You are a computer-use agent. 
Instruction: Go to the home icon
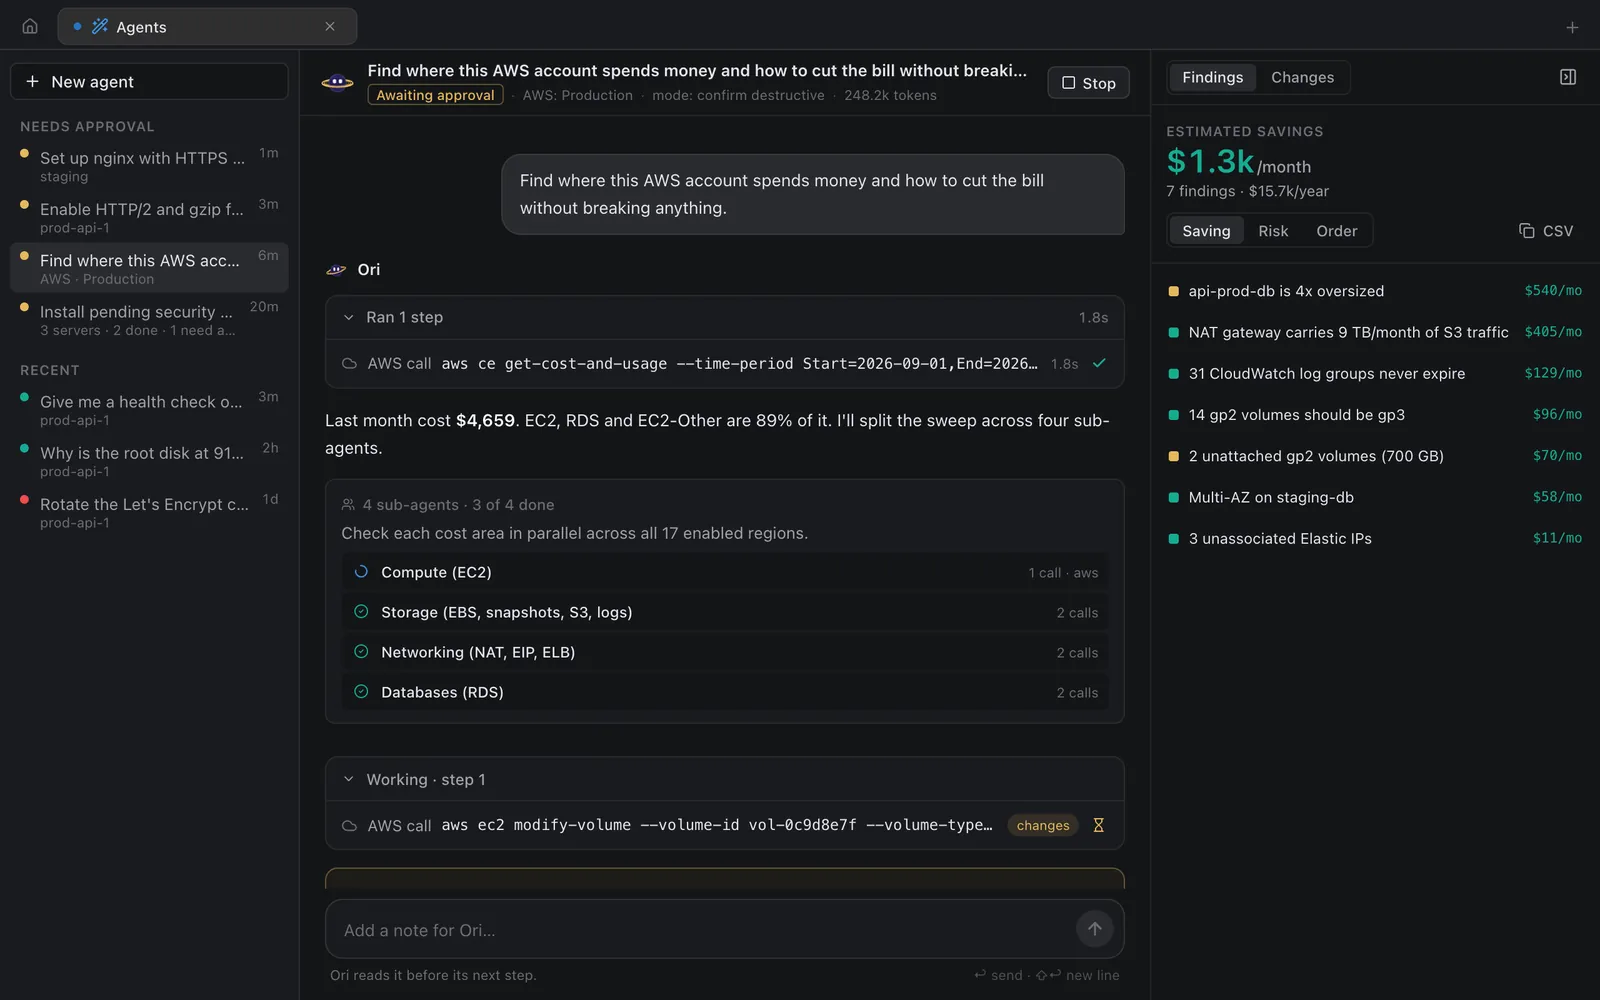30,27
